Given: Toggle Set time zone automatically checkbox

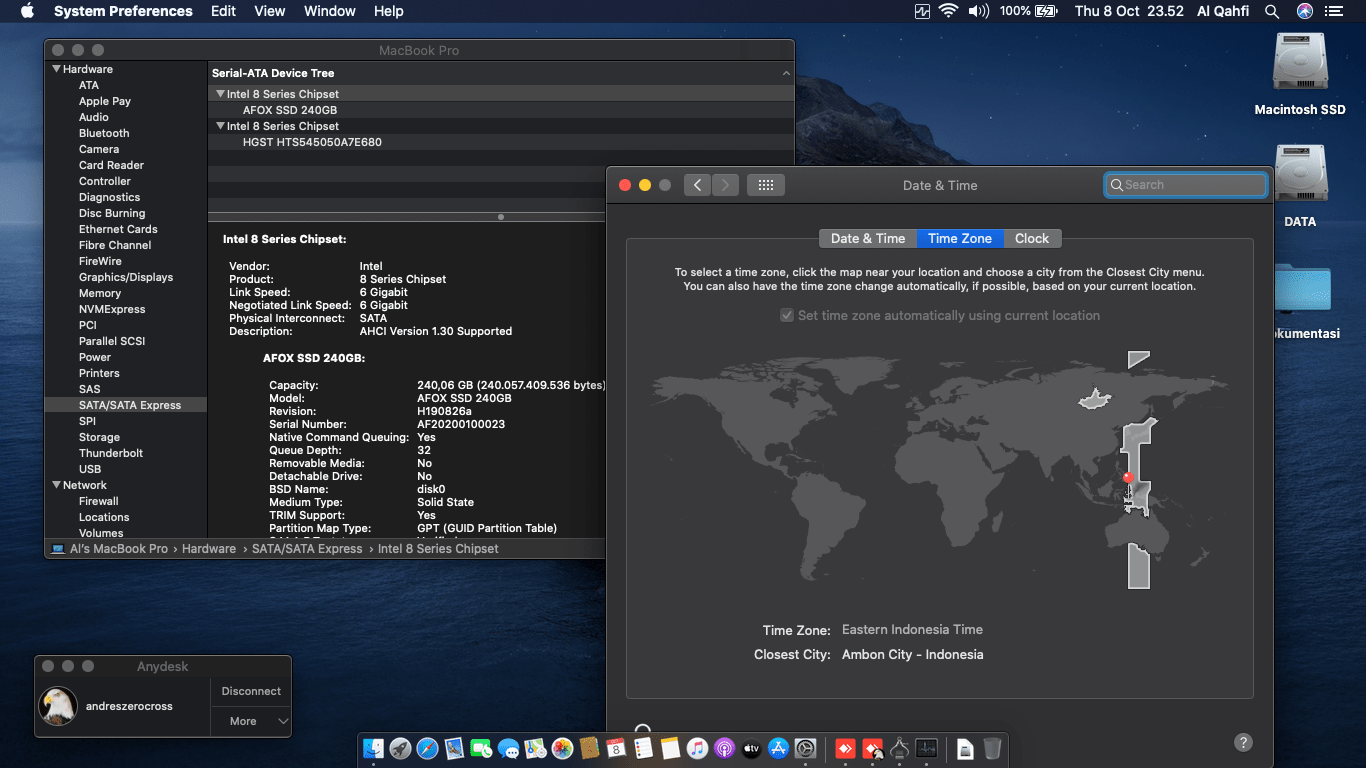Looking at the screenshot, I should tap(789, 314).
